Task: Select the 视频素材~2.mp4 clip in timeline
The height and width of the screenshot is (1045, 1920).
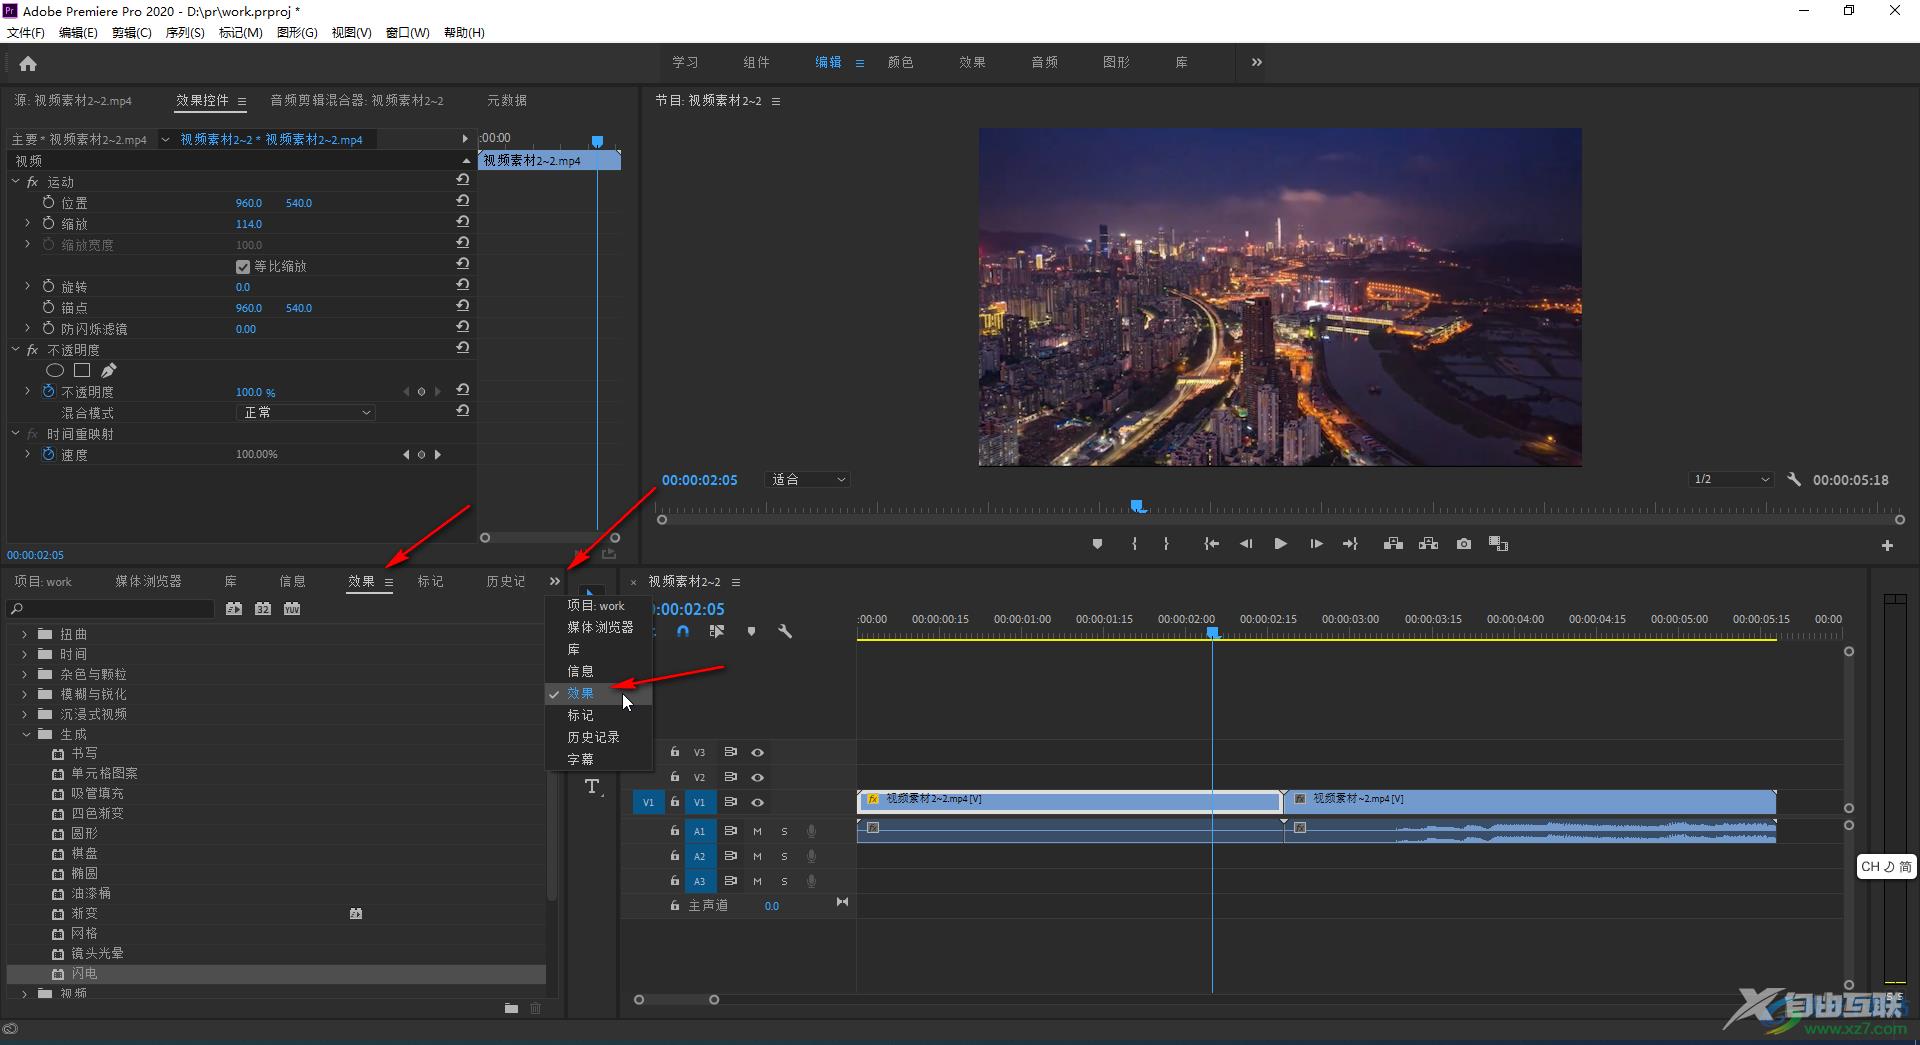Action: [1530, 801]
